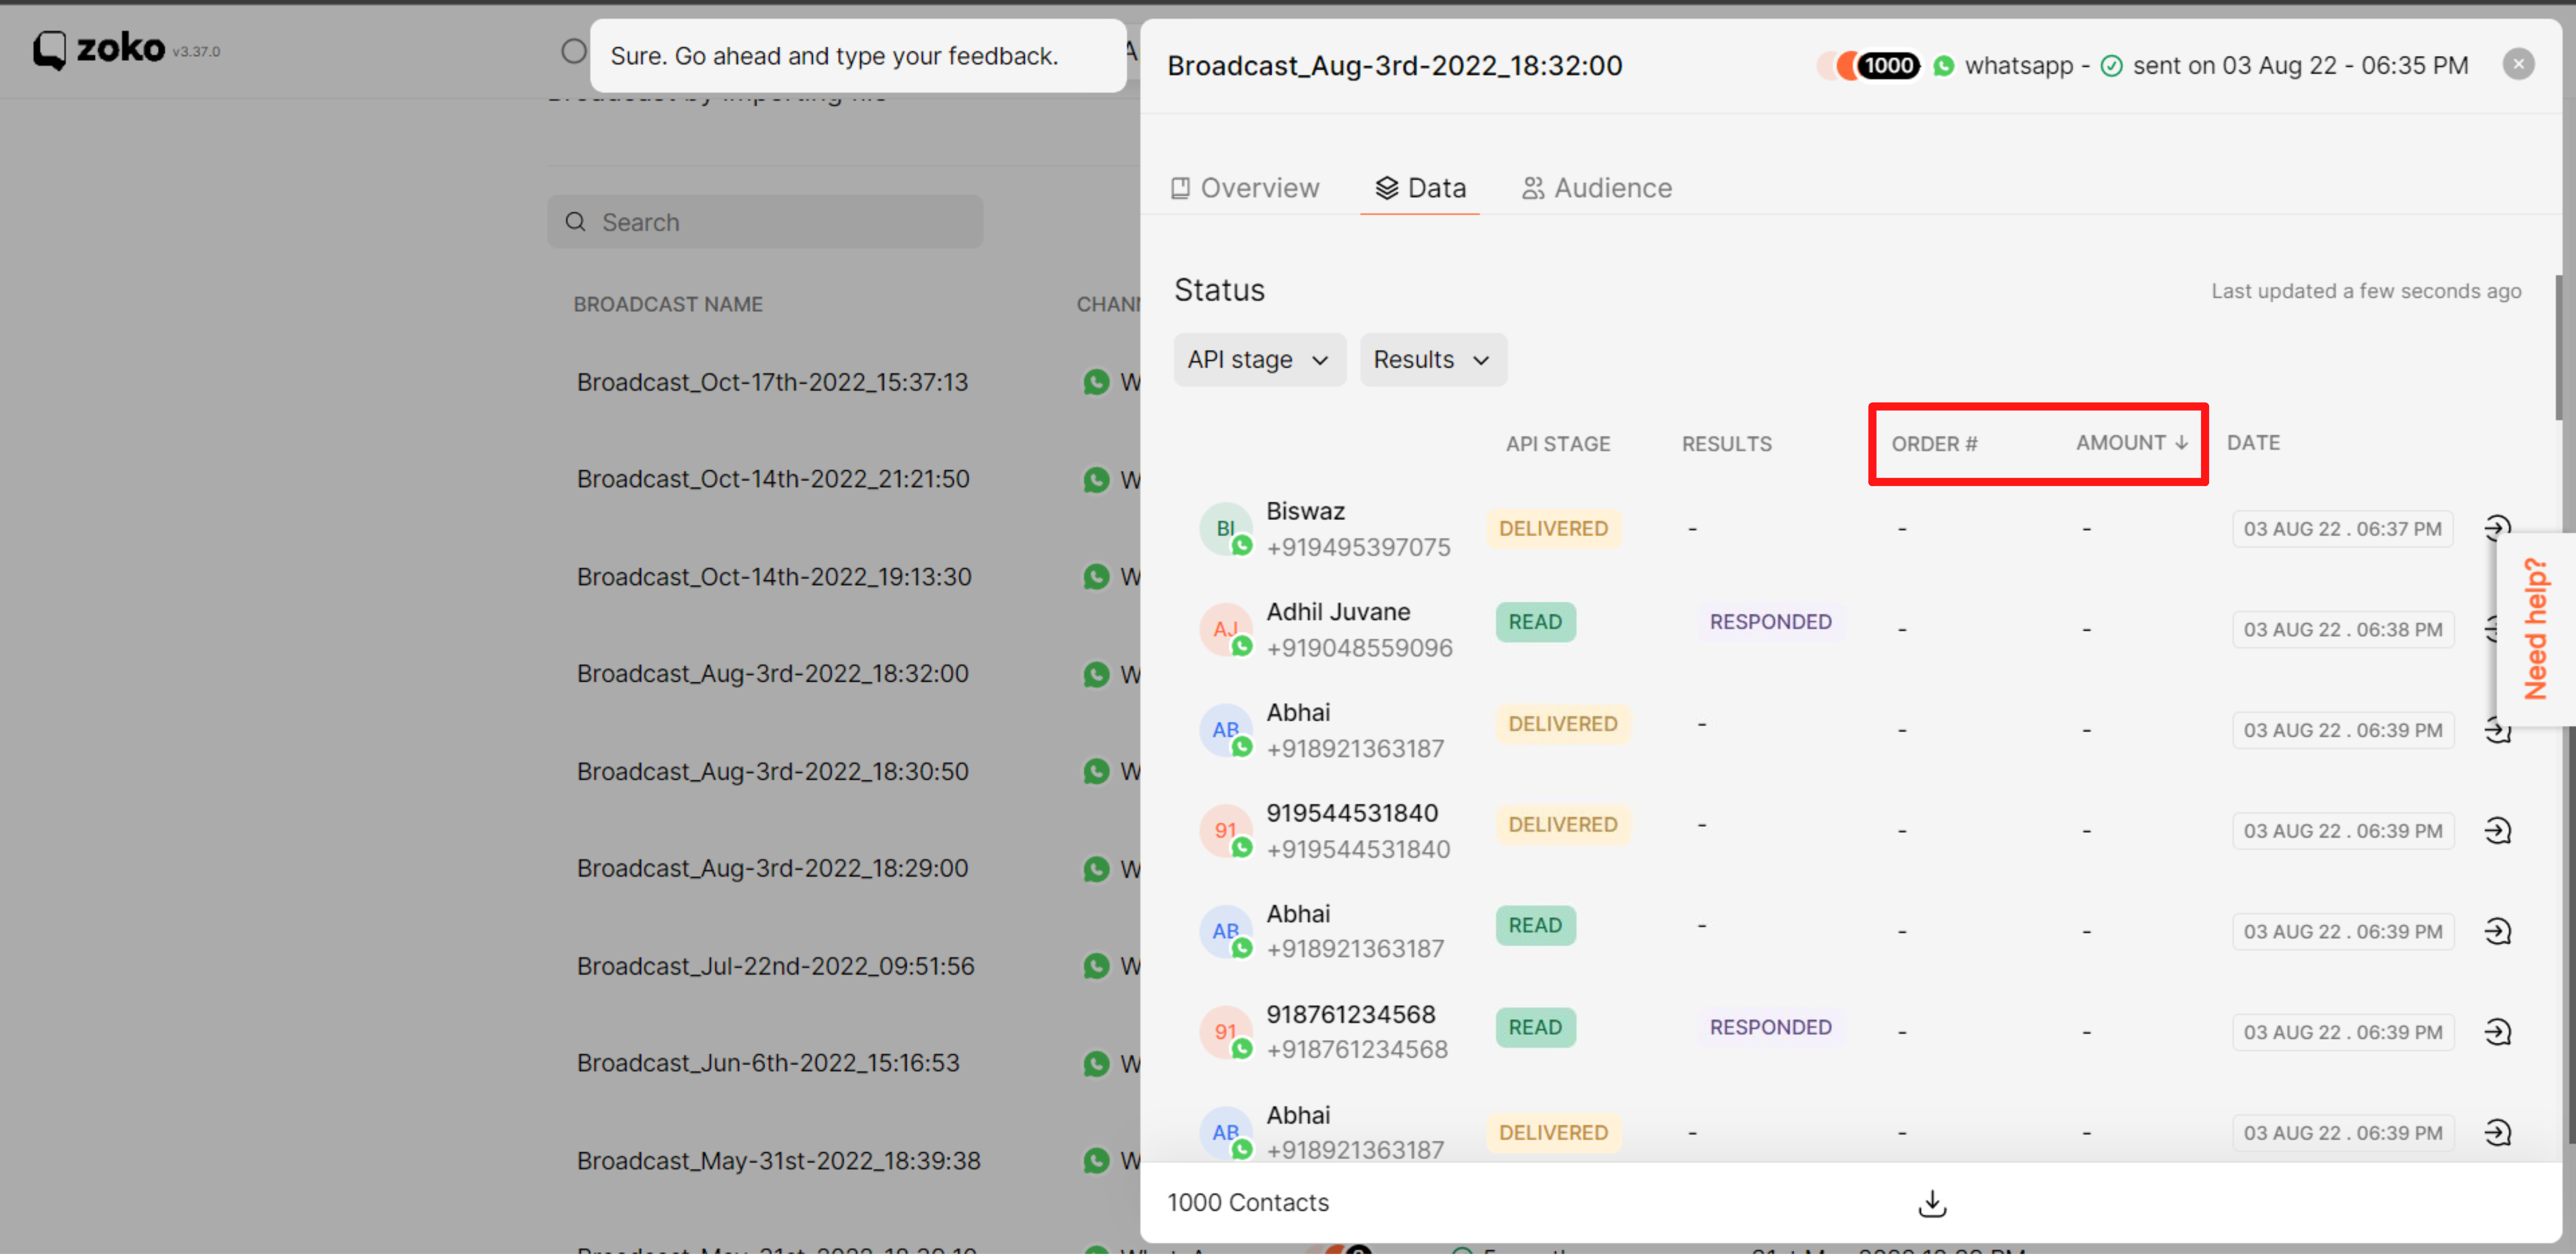
Task: Click the 919544531840 contact avatar
Action: (1226, 832)
